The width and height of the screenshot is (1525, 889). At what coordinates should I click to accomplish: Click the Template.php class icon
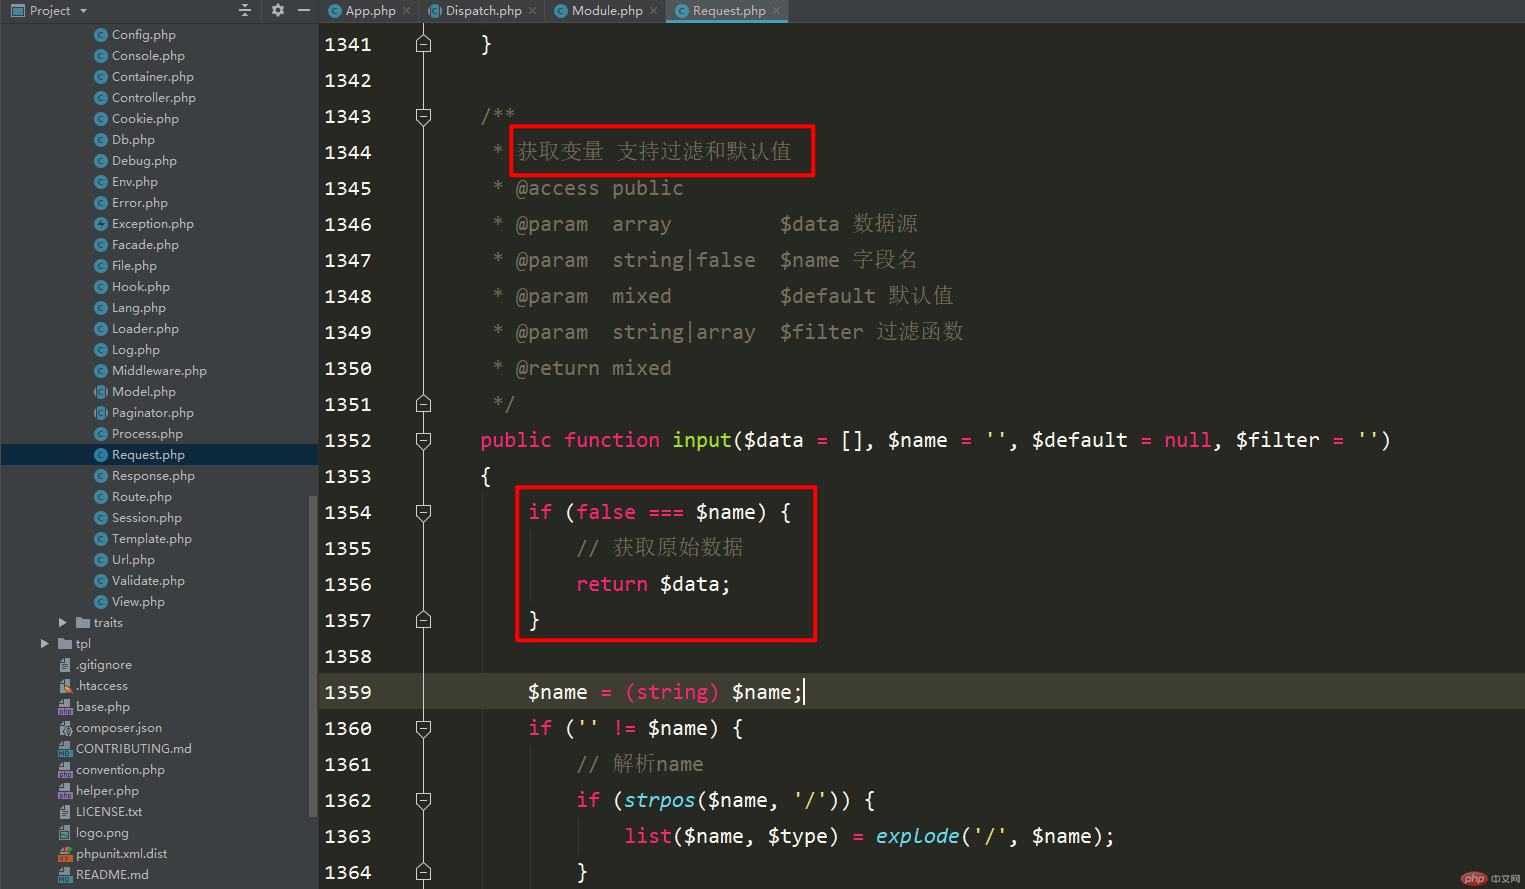(101, 539)
